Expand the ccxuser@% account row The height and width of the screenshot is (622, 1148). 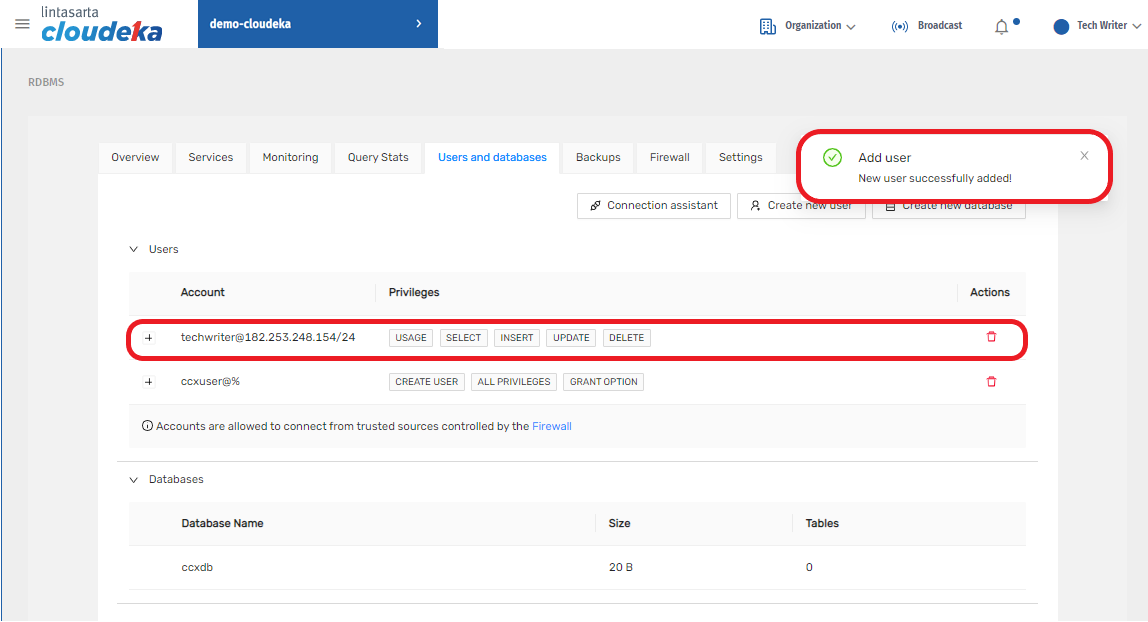pyautogui.click(x=149, y=382)
